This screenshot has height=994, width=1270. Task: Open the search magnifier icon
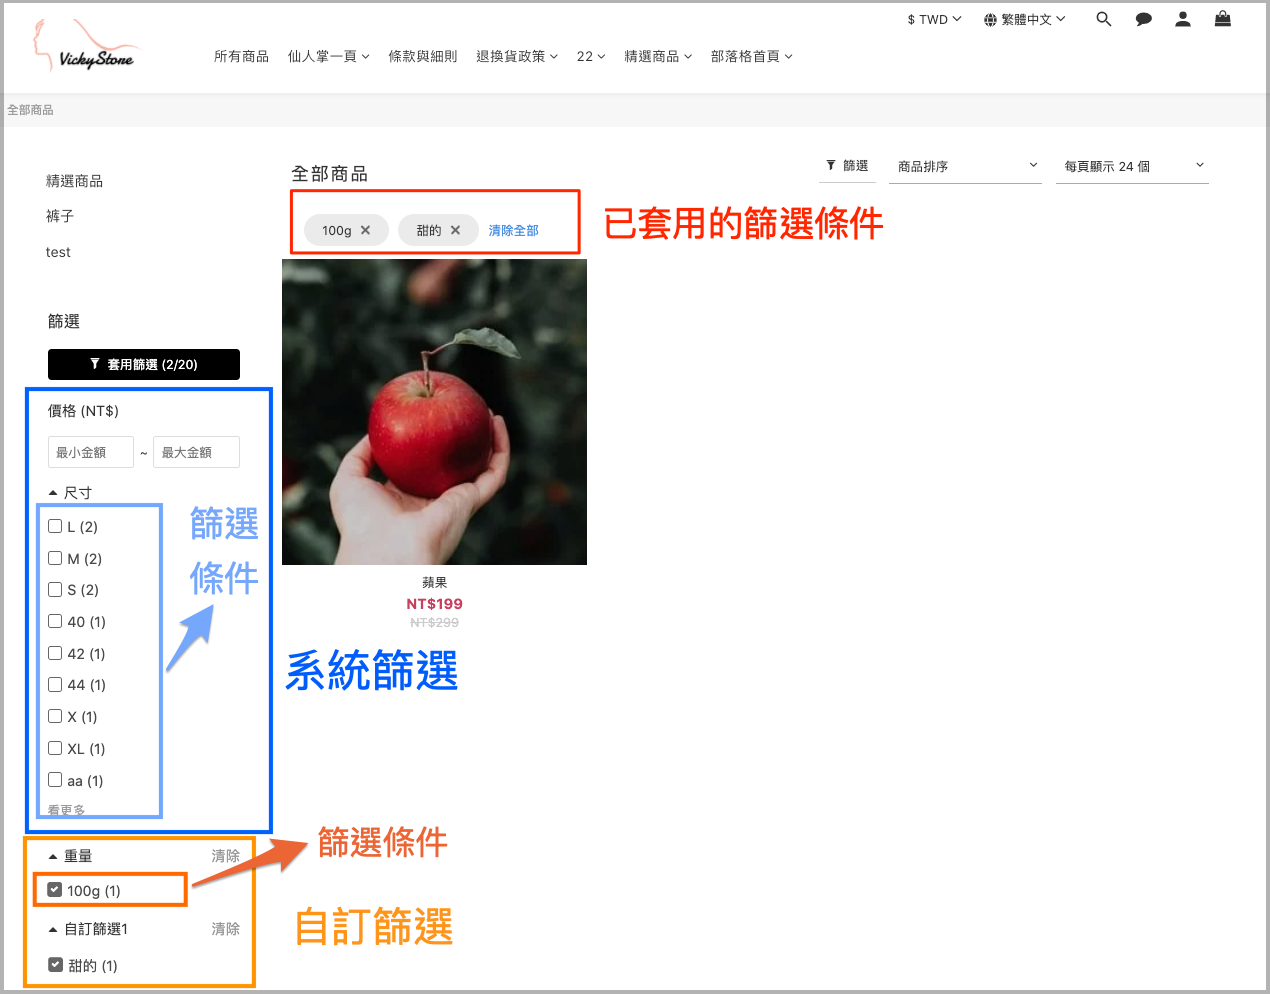(1104, 19)
